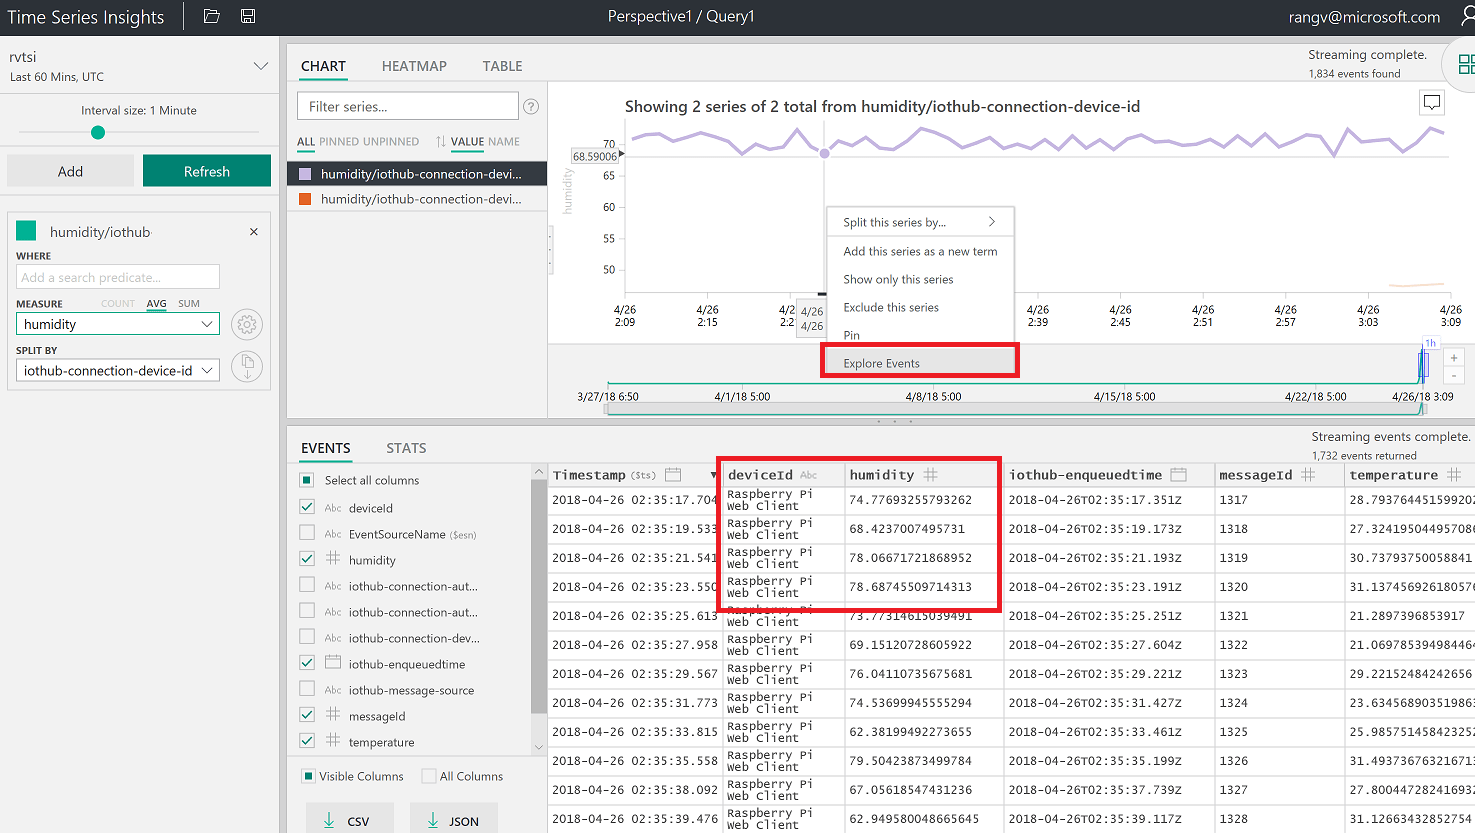Click the perspective grid icon at top right

(x=1467, y=63)
